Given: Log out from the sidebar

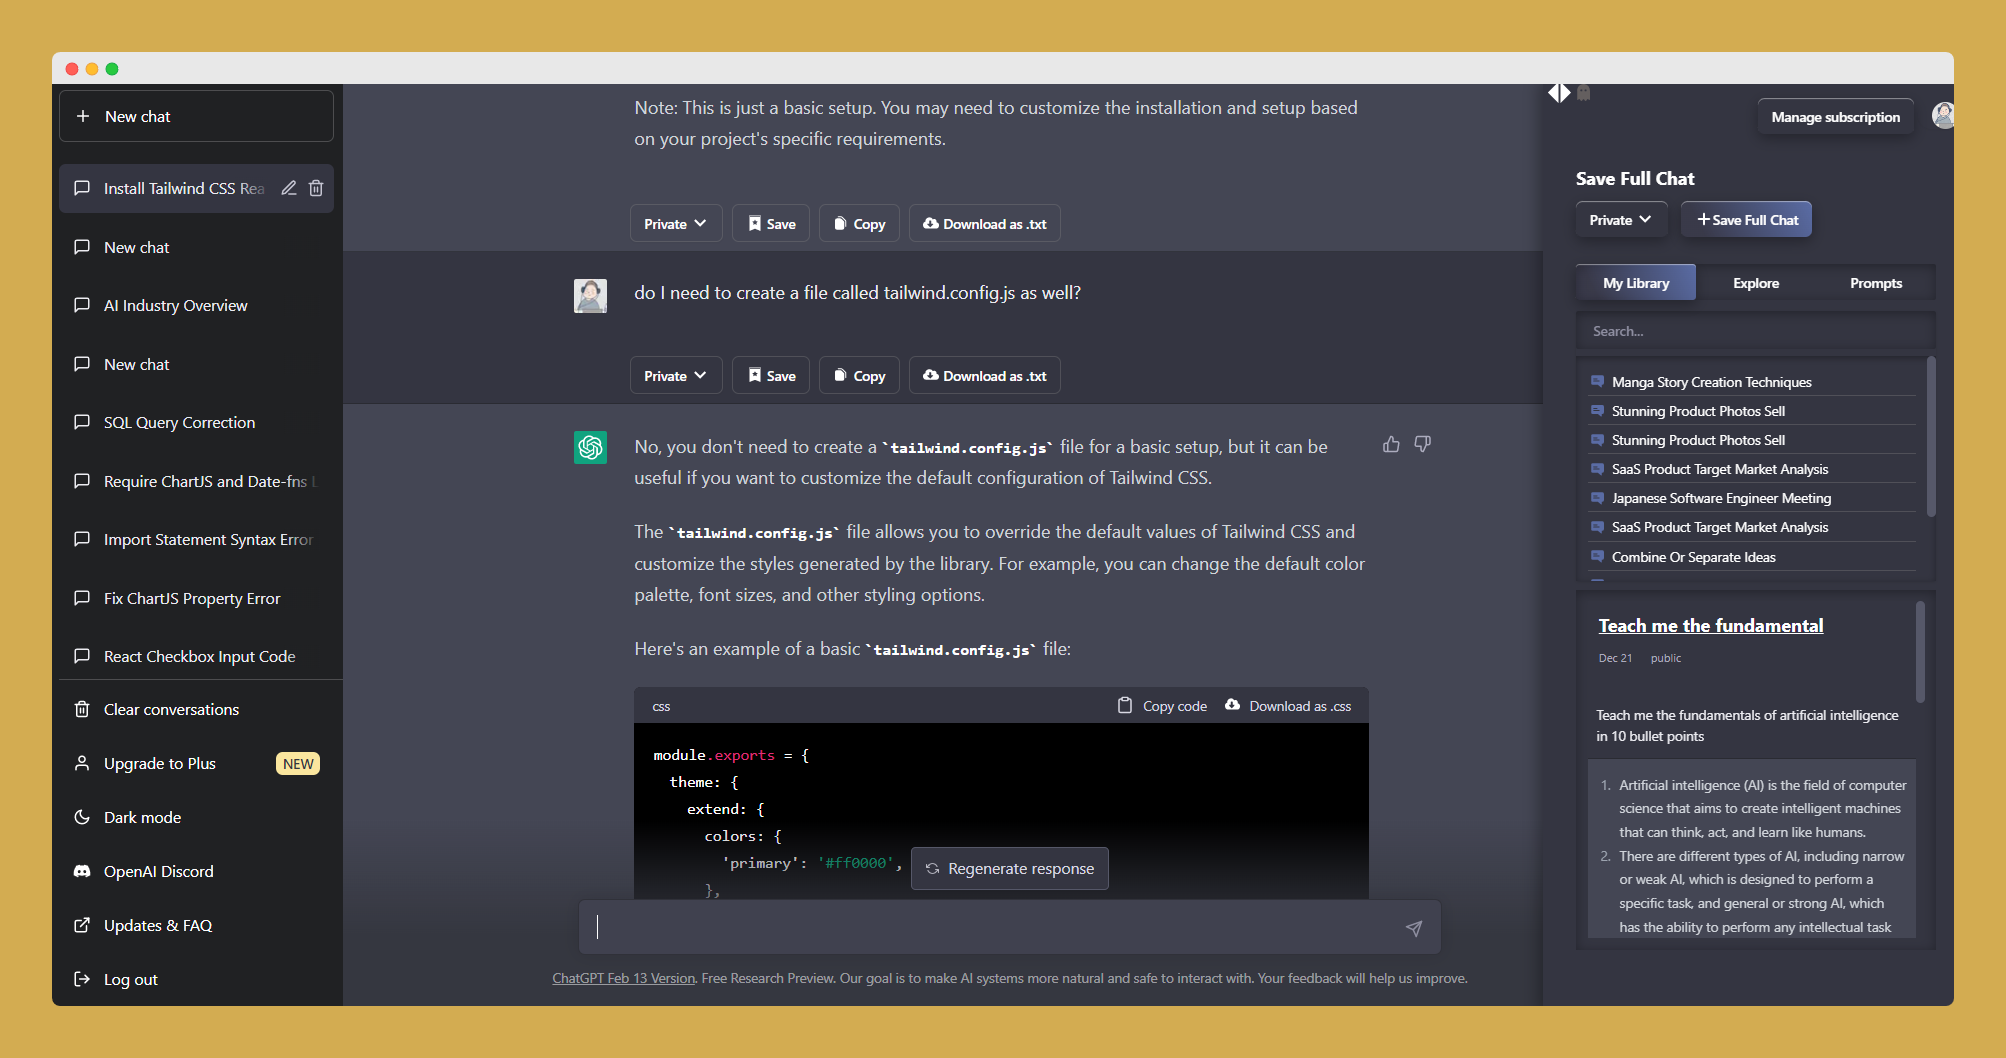Looking at the screenshot, I should tap(196, 979).
